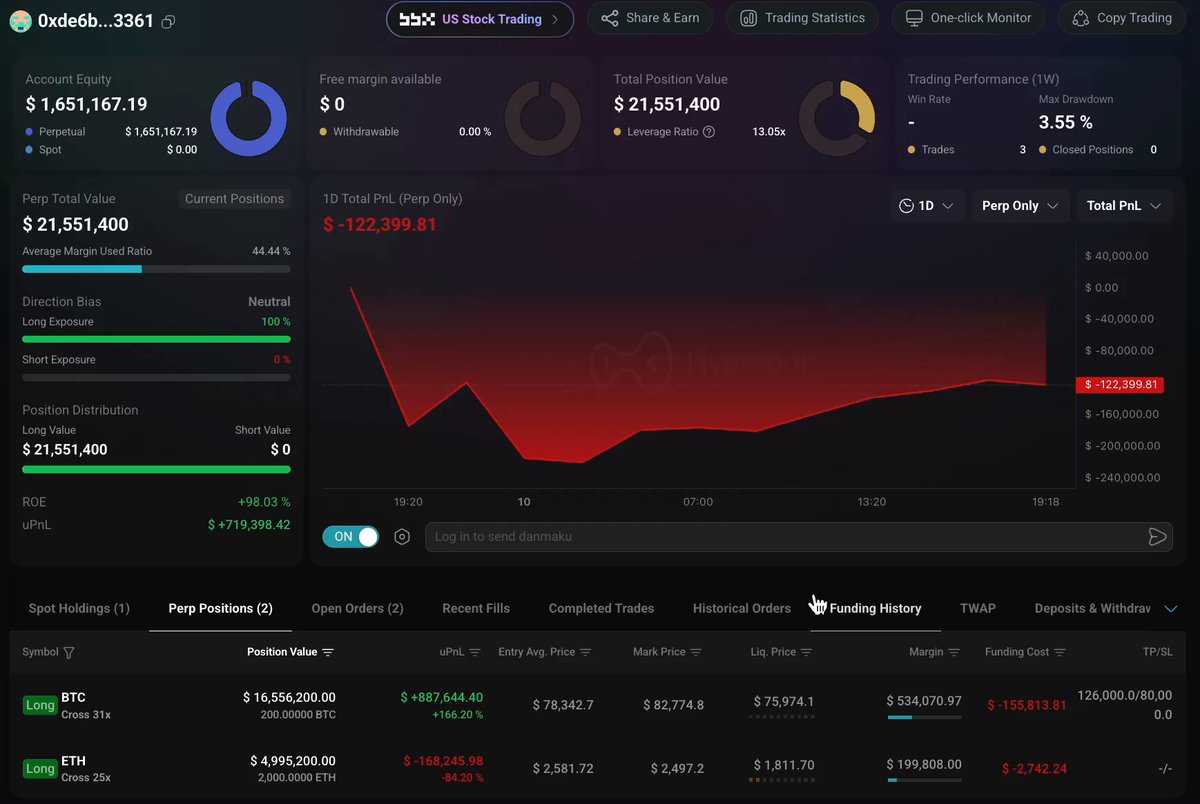
Task: Click ETH mark price $2,497.2
Action: coord(677,768)
